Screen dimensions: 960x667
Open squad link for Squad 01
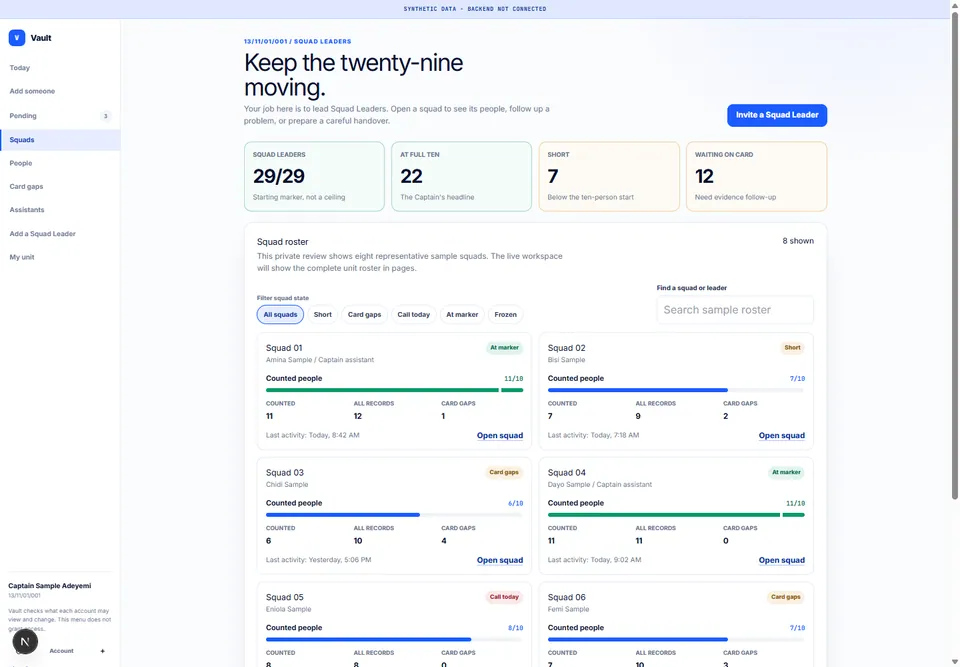[500, 435]
